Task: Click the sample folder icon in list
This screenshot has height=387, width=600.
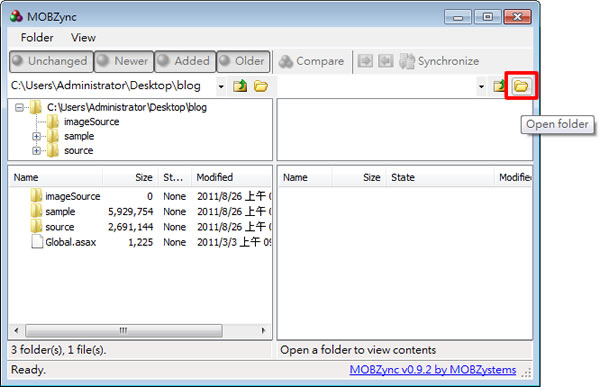Action: pyautogui.click(x=36, y=211)
